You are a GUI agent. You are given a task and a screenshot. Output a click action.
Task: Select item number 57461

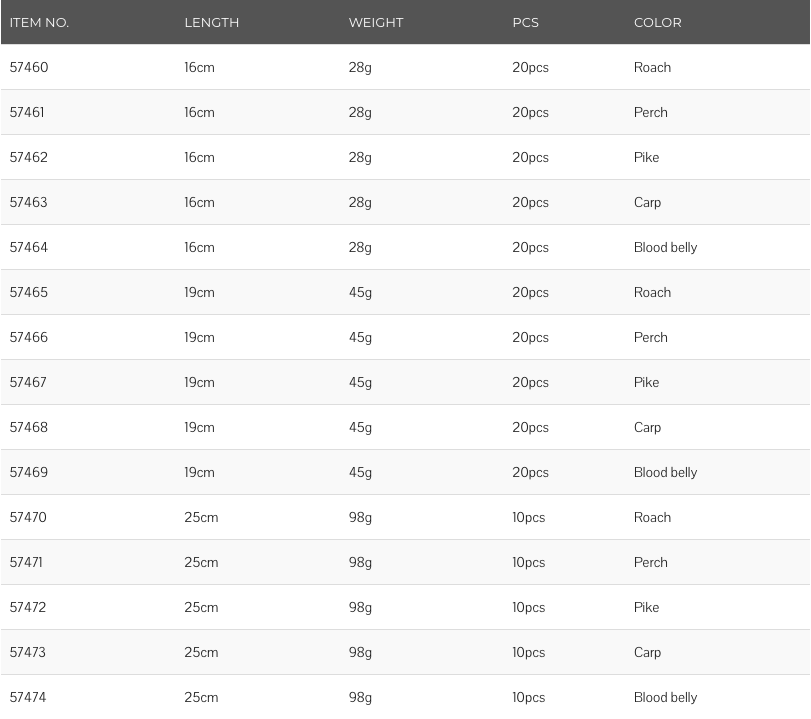tap(27, 112)
